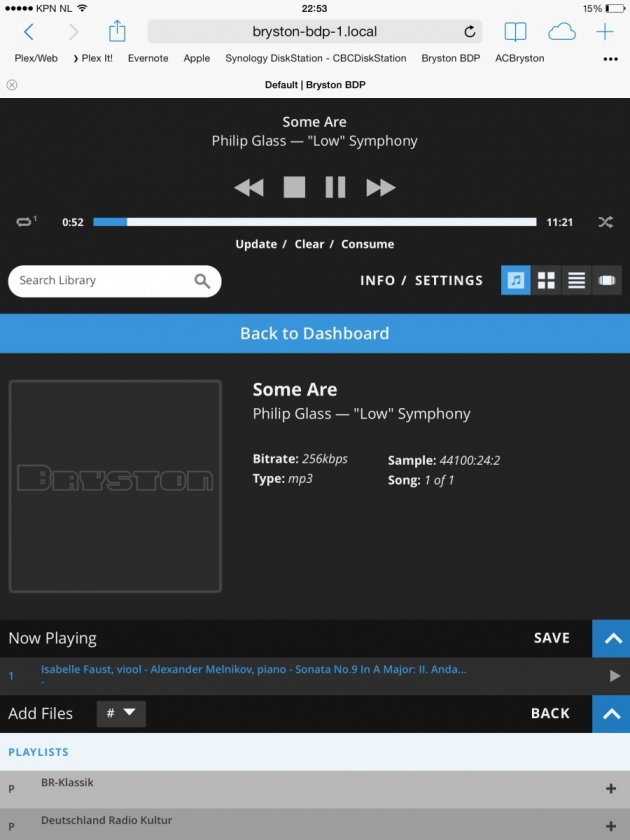Skip back to previous track

click(249, 188)
